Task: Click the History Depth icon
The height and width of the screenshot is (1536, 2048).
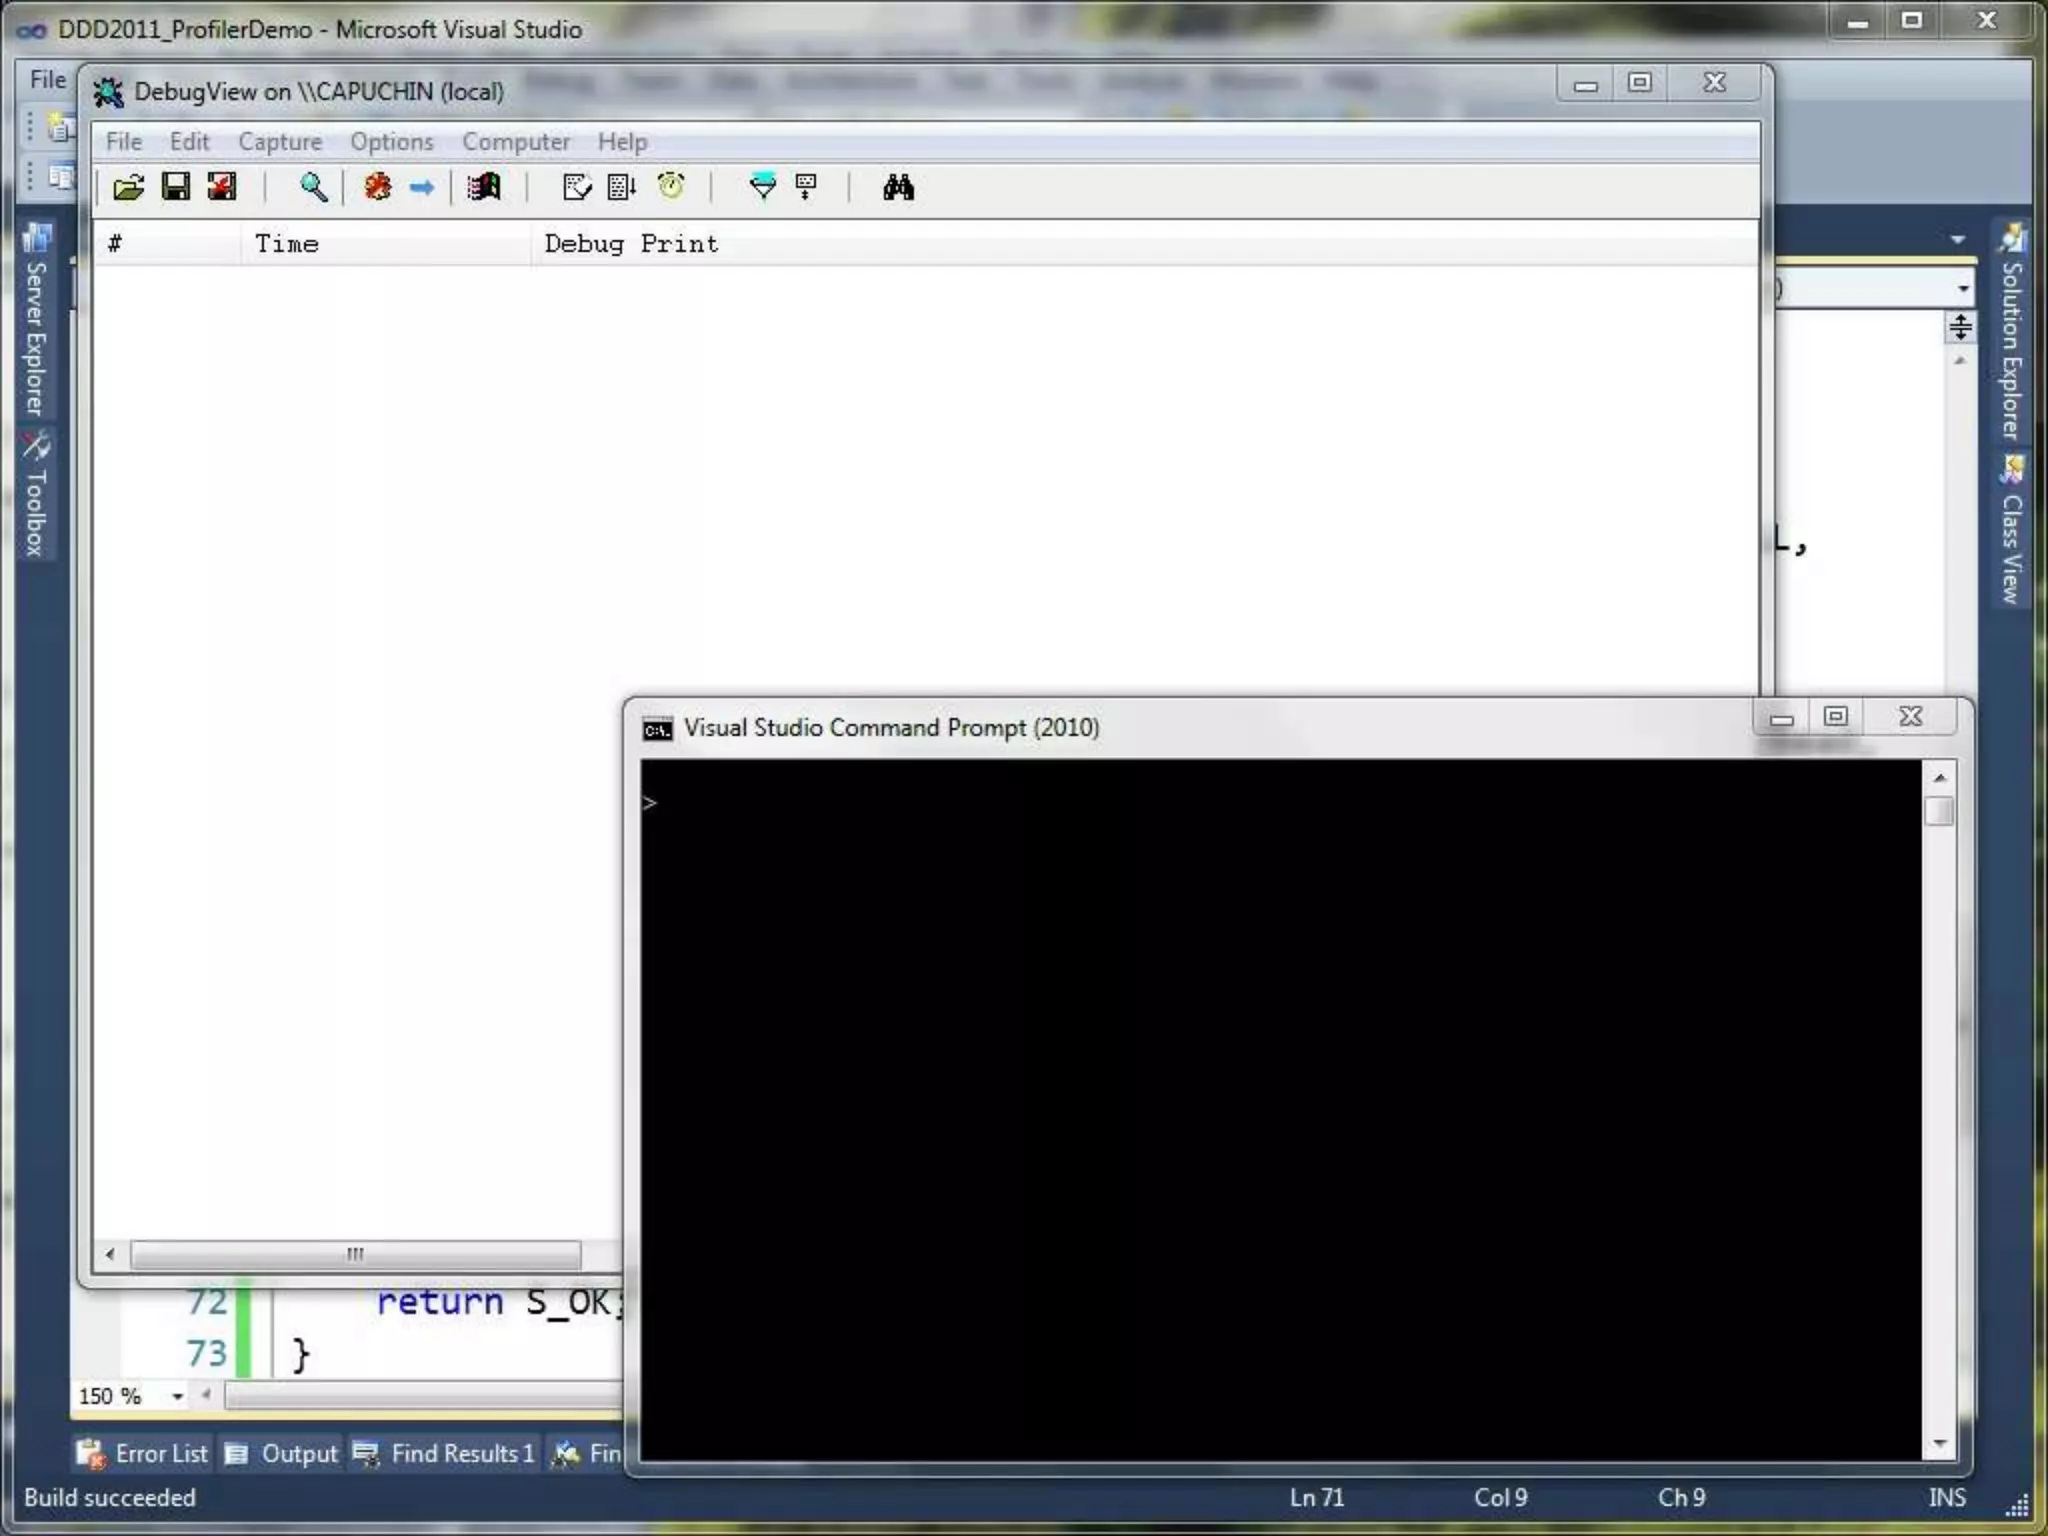Action: coord(806,187)
